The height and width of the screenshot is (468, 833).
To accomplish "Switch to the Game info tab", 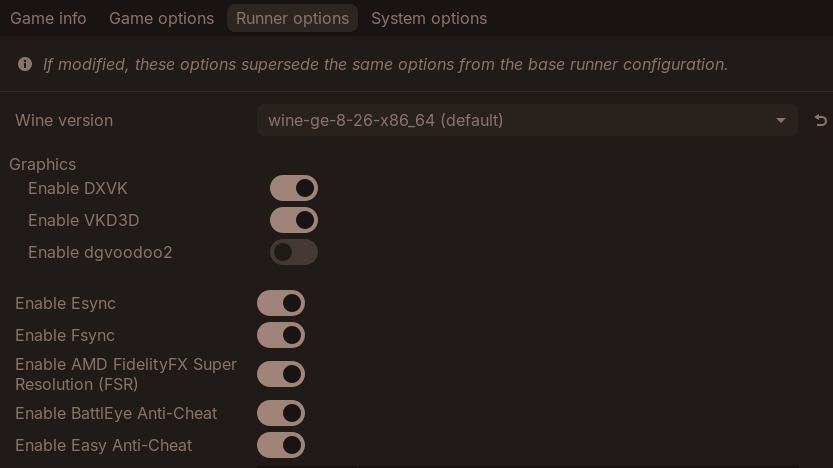I will coord(48,18).
